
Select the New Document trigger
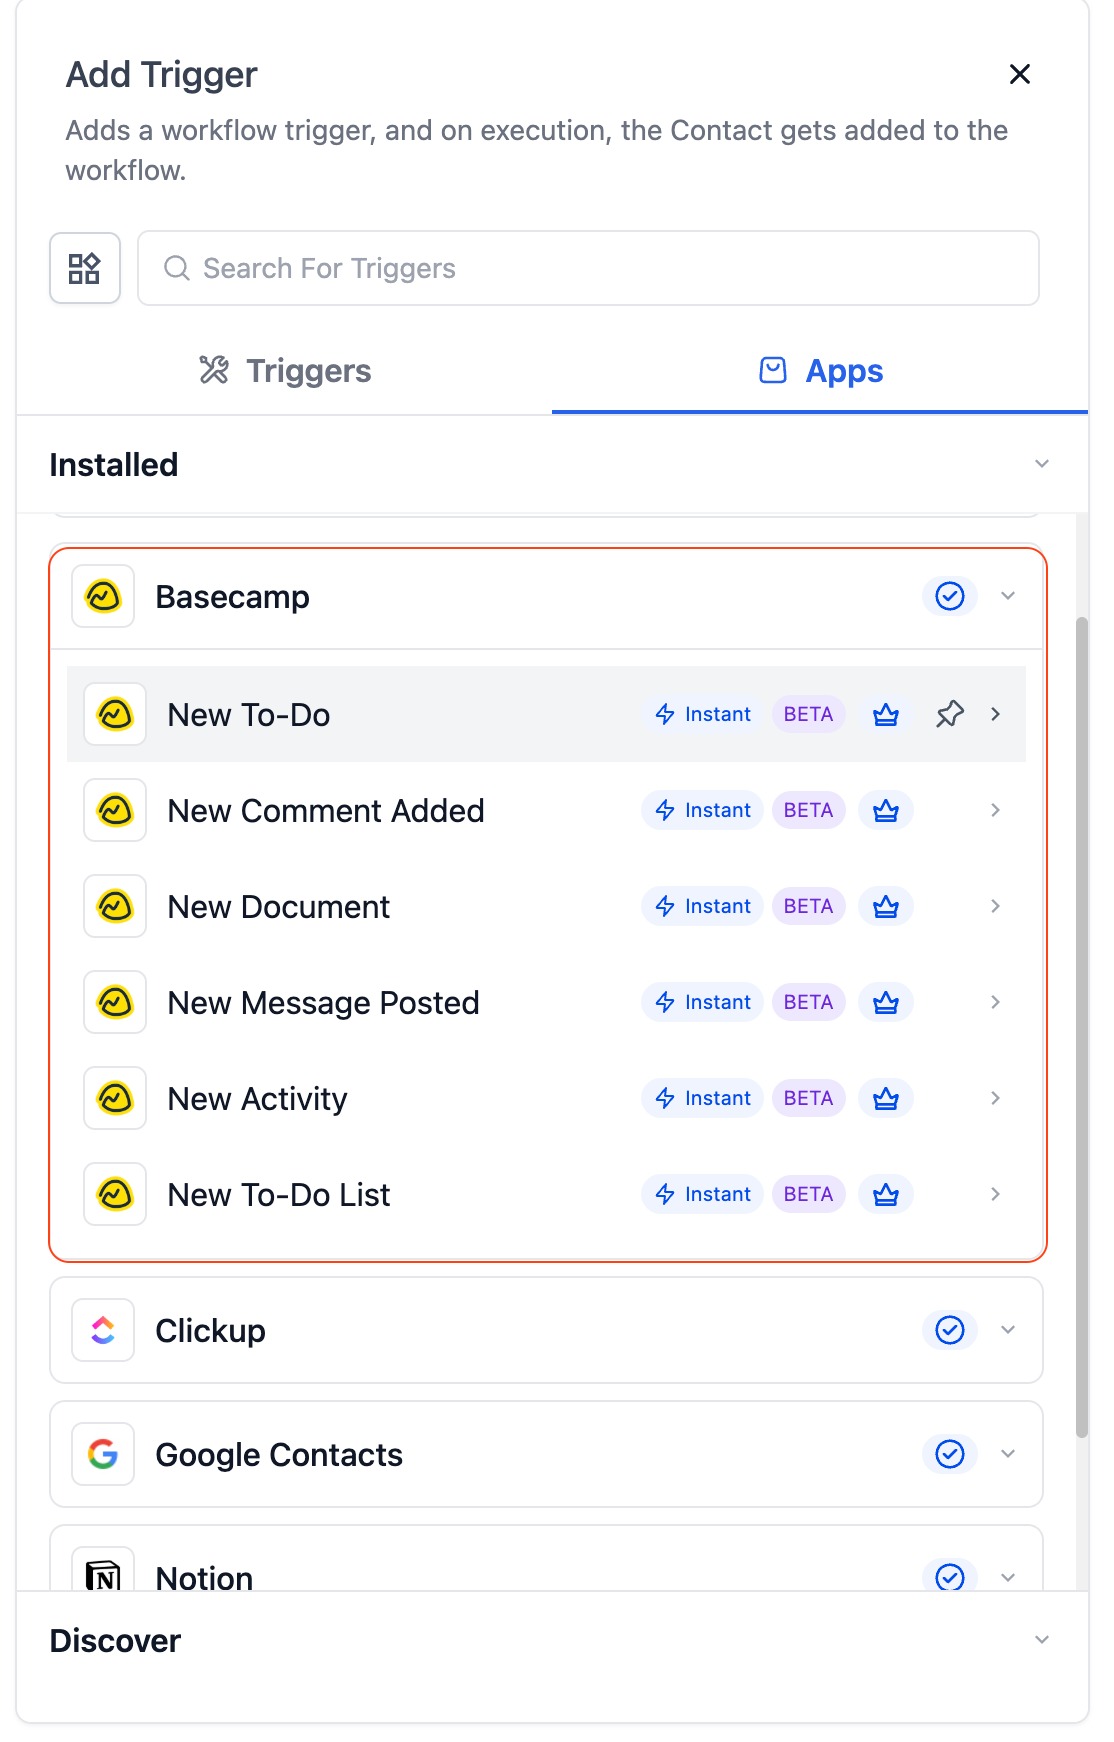pyautogui.click(x=546, y=906)
